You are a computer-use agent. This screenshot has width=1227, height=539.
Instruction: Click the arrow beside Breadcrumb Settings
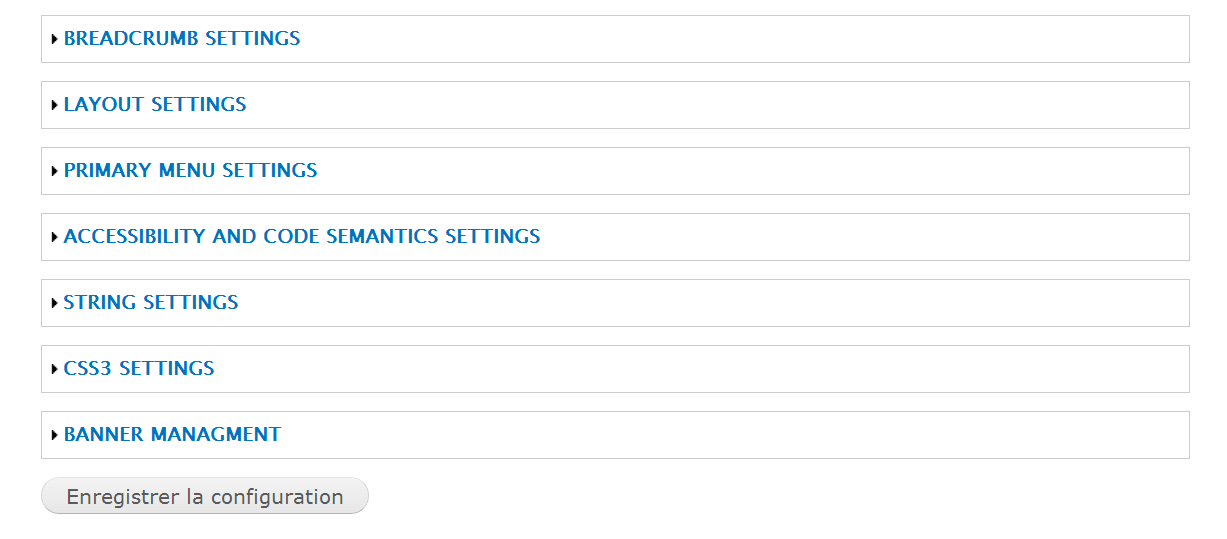coord(54,40)
